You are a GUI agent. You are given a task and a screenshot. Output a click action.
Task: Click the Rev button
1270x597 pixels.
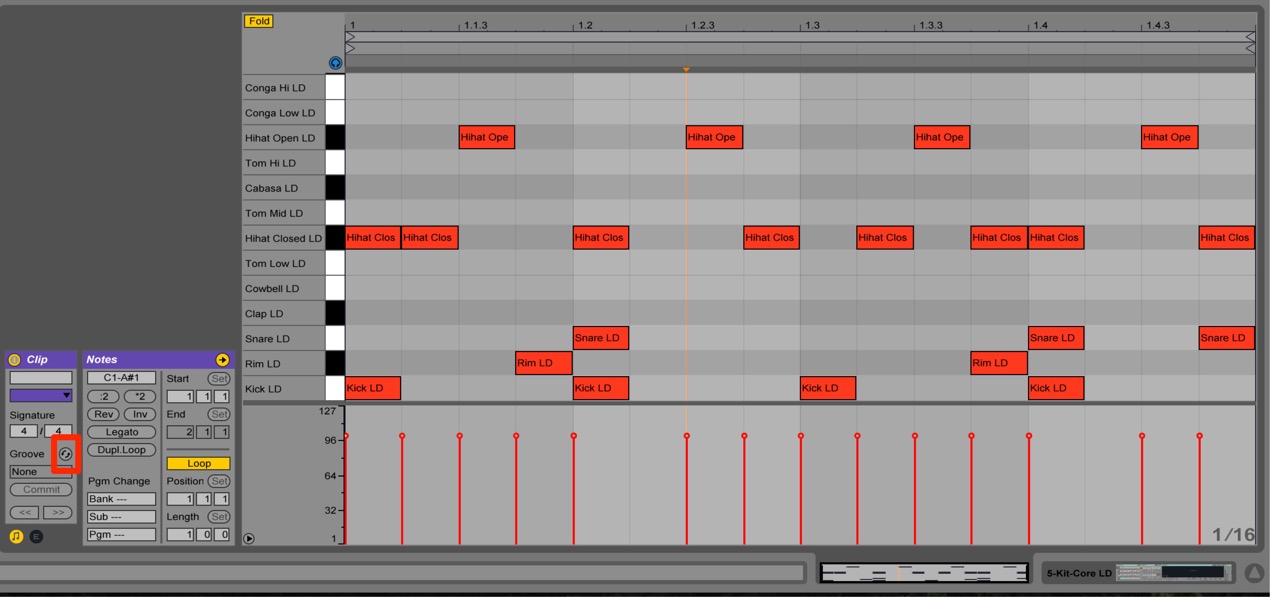pyautogui.click(x=104, y=414)
